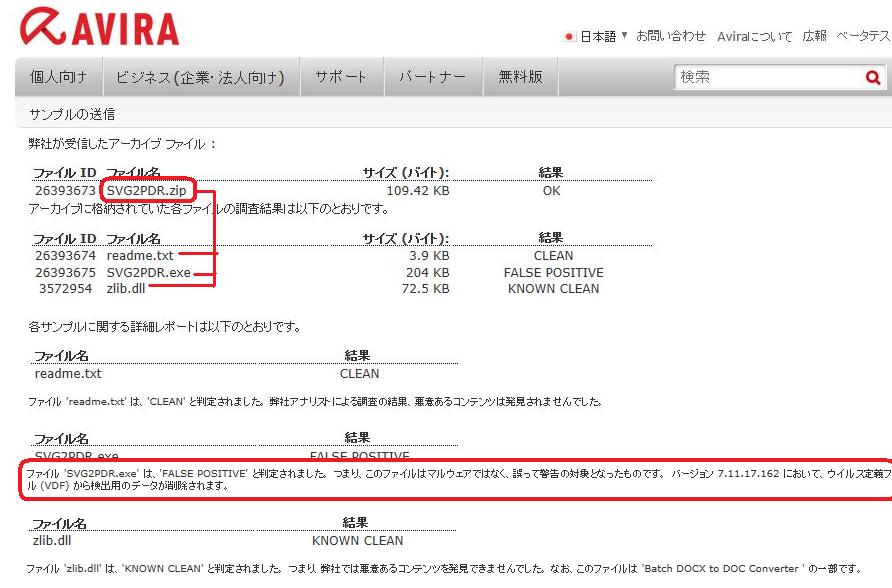Select readme.txt in the archive contents table
892x588 pixels.
click(x=140, y=256)
